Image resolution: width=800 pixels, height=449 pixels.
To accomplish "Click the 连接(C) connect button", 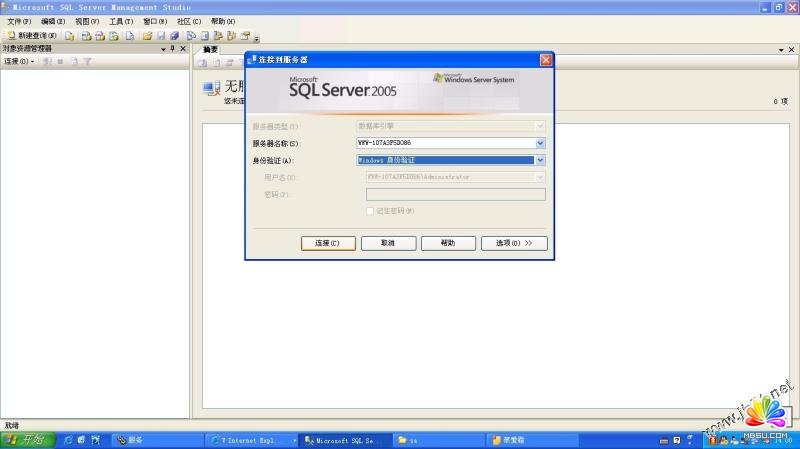I will pyautogui.click(x=328, y=243).
